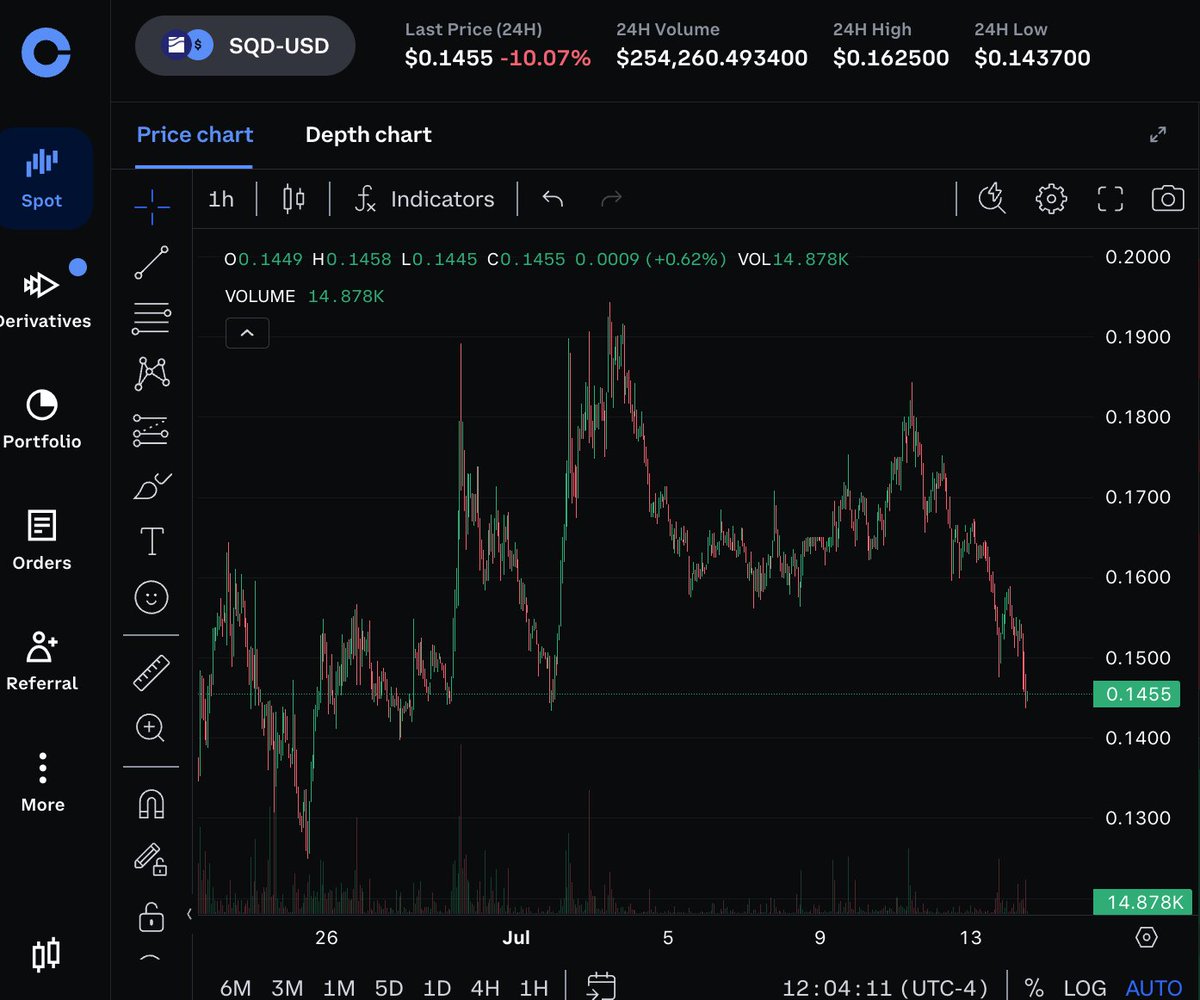Click the 24H High value $0.162500
The height and width of the screenshot is (1000, 1200).
pyautogui.click(x=891, y=58)
